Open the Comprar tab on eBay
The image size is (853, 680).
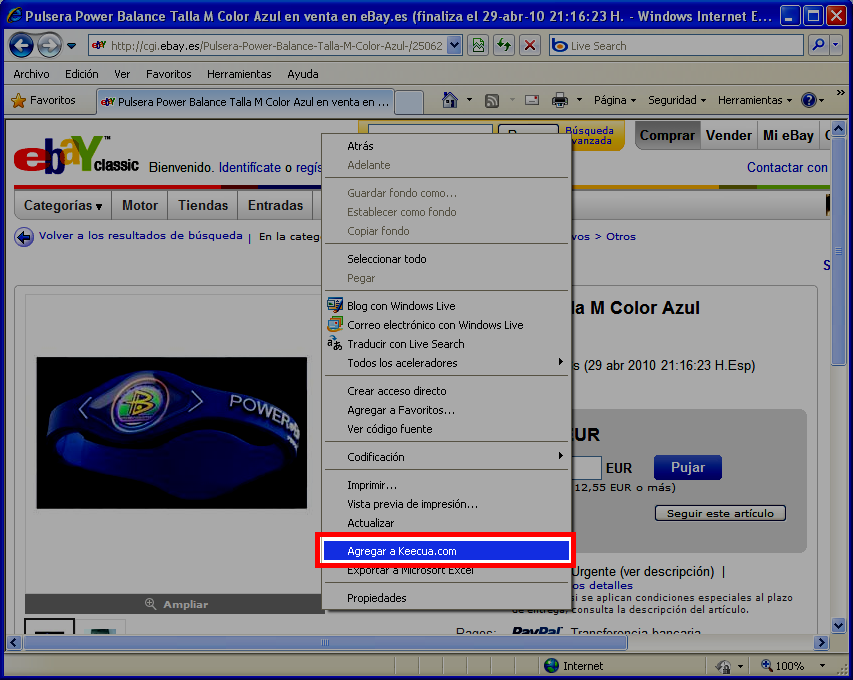[x=667, y=135]
